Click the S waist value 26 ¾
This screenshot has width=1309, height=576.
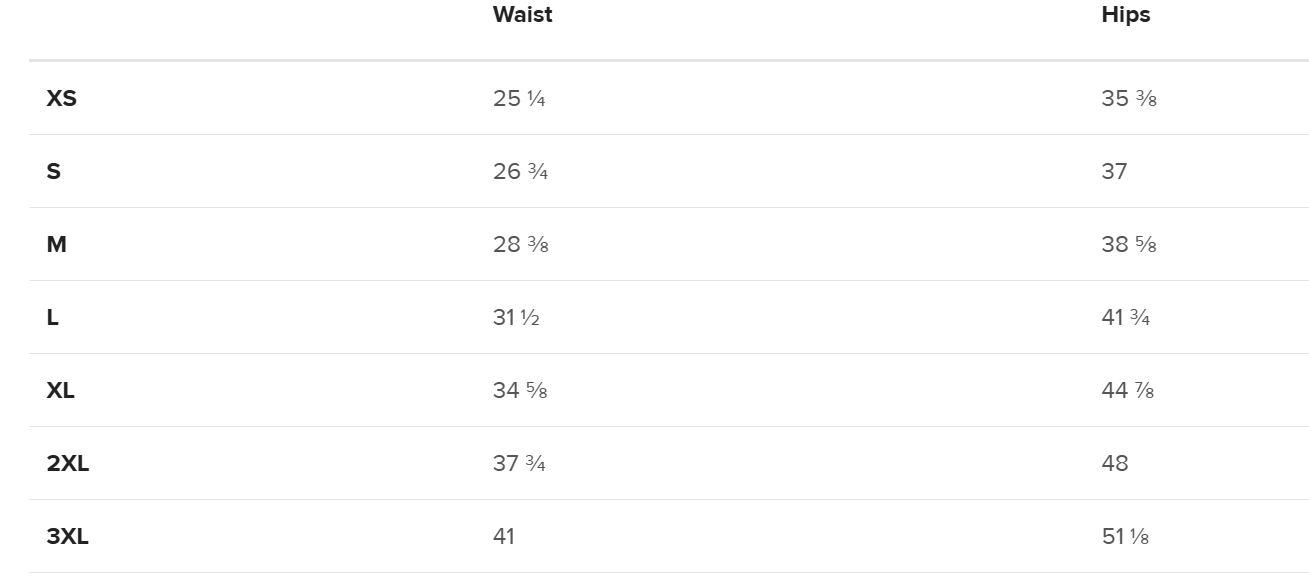(x=520, y=171)
